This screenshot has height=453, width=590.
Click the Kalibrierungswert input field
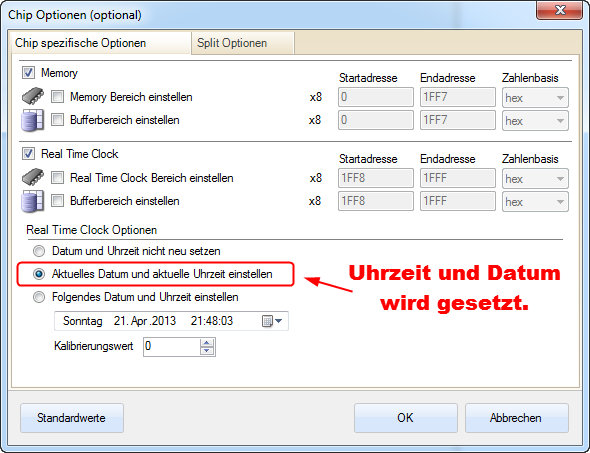click(x=172, y=347)
